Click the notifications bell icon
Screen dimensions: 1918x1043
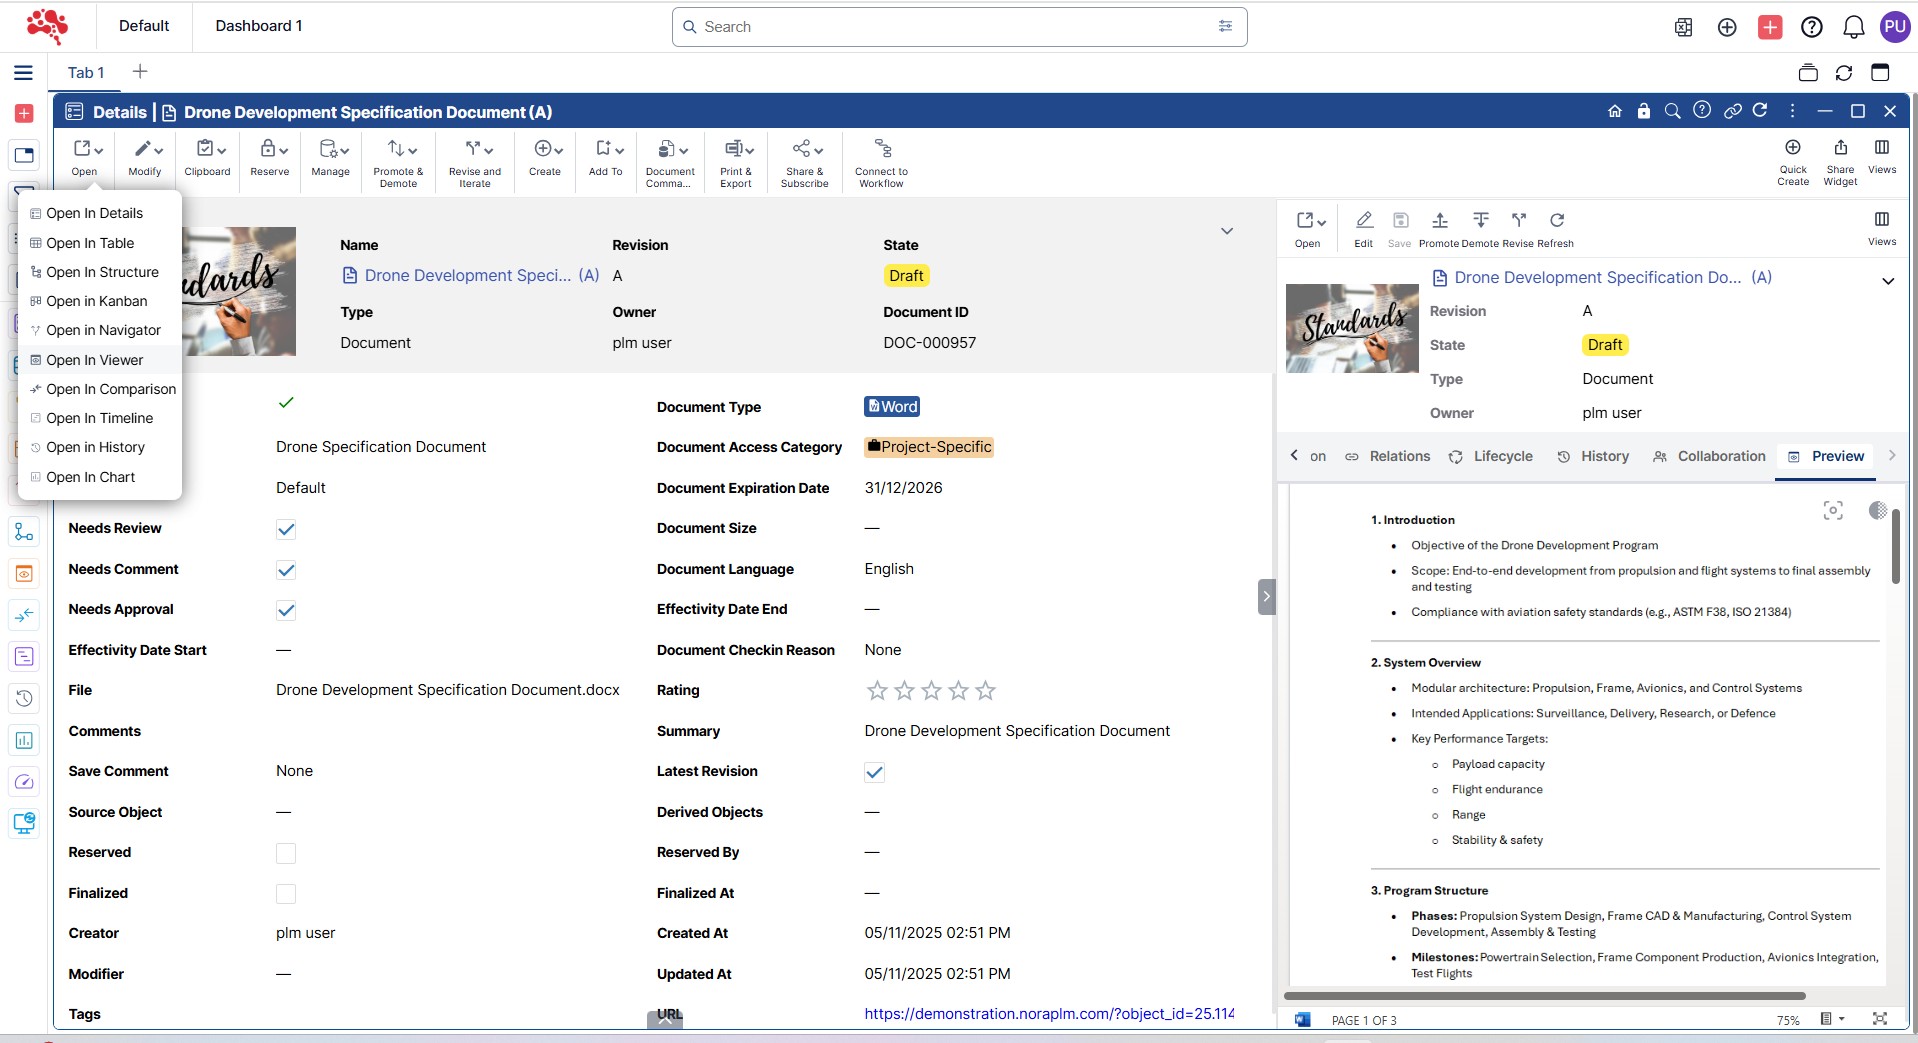1853,27
